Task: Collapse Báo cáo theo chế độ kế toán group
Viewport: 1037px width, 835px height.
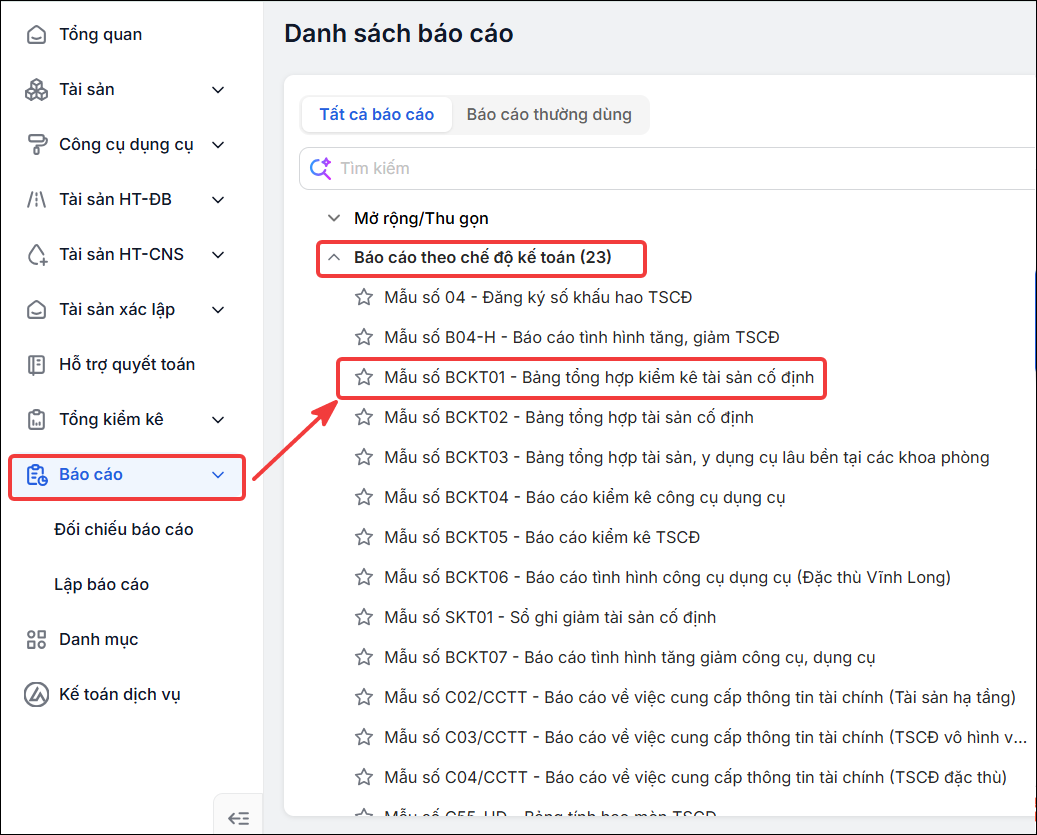Action: coord(334,257)
